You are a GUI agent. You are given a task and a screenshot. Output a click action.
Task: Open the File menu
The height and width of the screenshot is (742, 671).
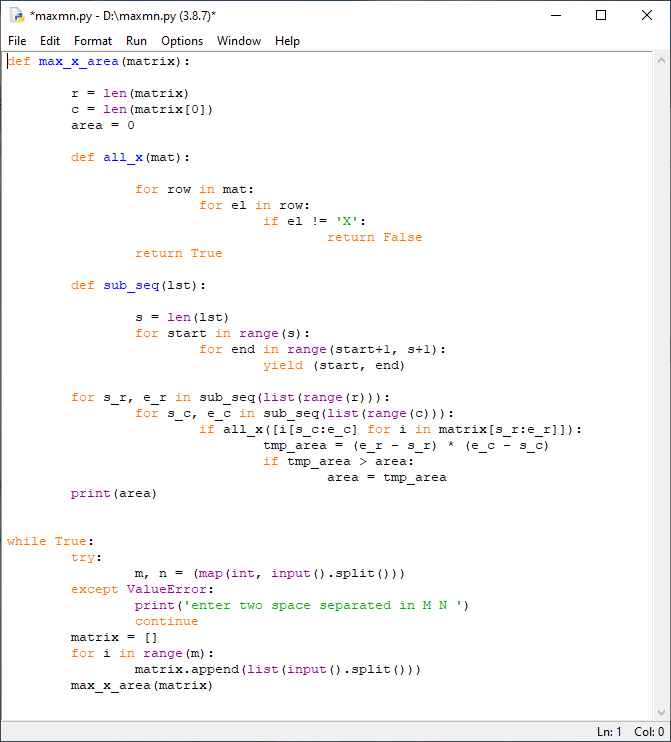tap(17, 41)
